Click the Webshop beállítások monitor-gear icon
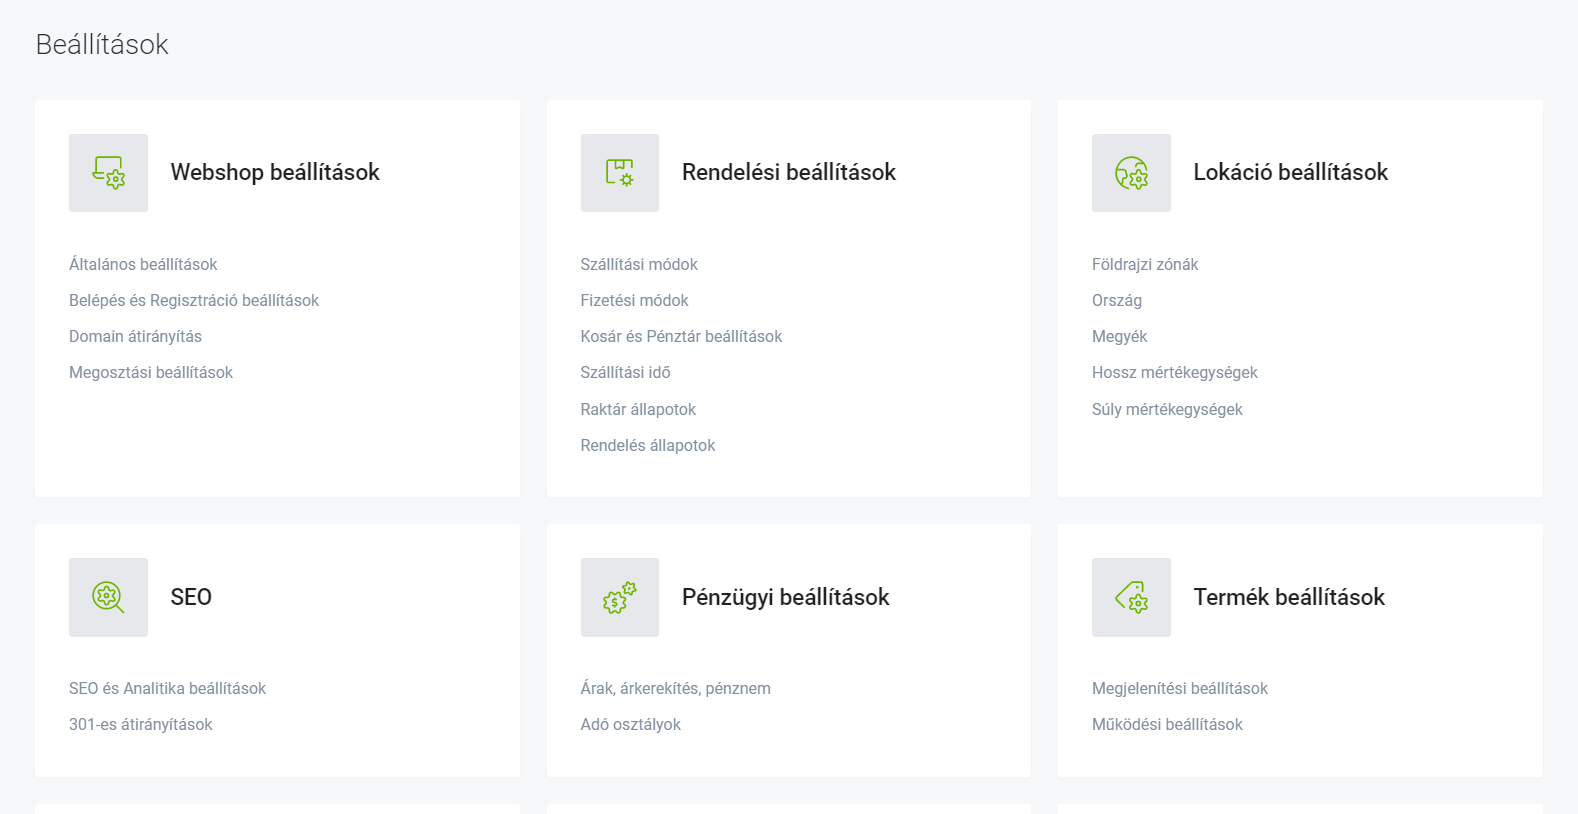1578x814 pixels. 108,173
